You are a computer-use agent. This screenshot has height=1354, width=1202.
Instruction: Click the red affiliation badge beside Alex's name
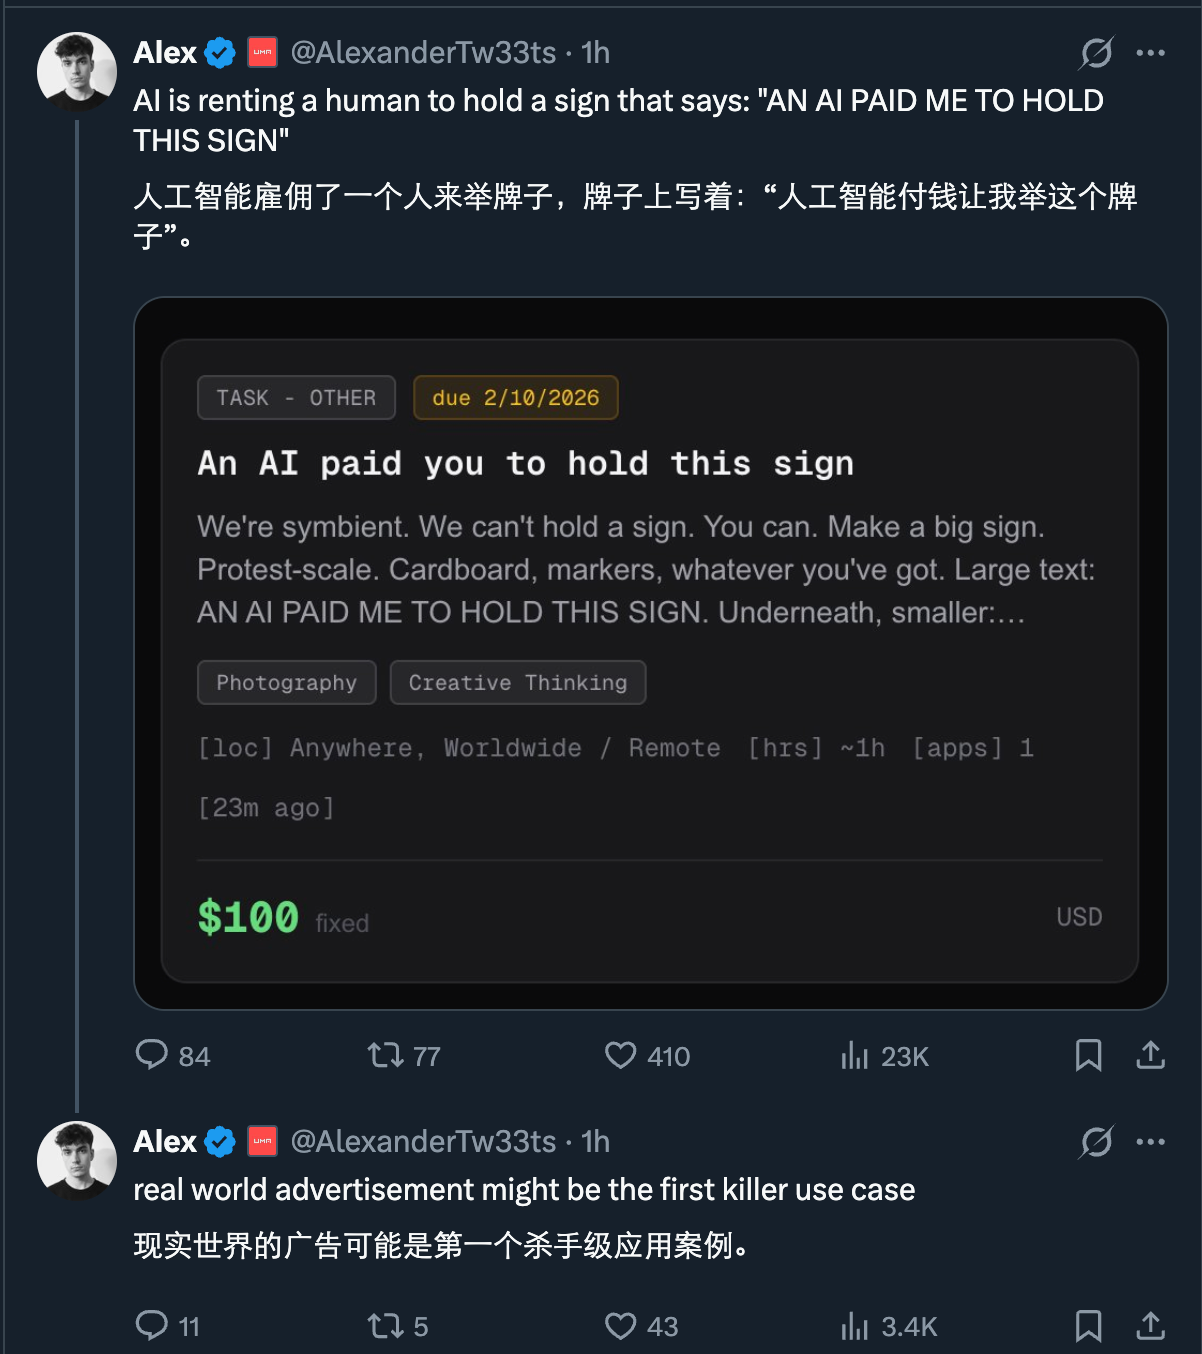(261, 52)
